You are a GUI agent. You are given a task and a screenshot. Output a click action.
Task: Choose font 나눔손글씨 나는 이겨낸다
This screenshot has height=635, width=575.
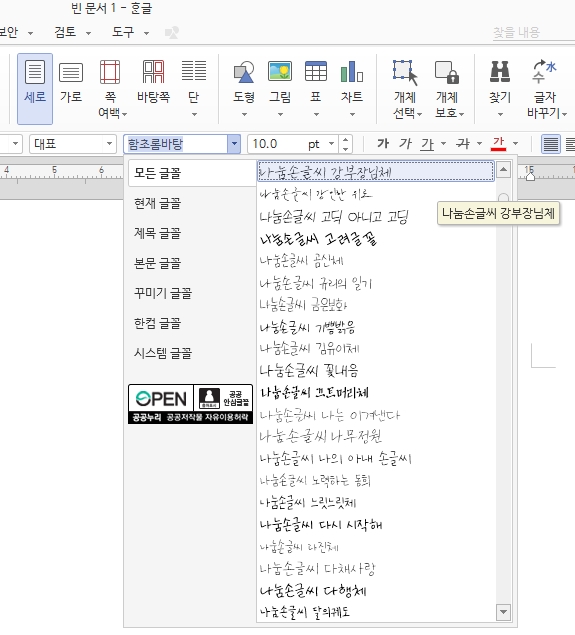click(x=376, y=415)
